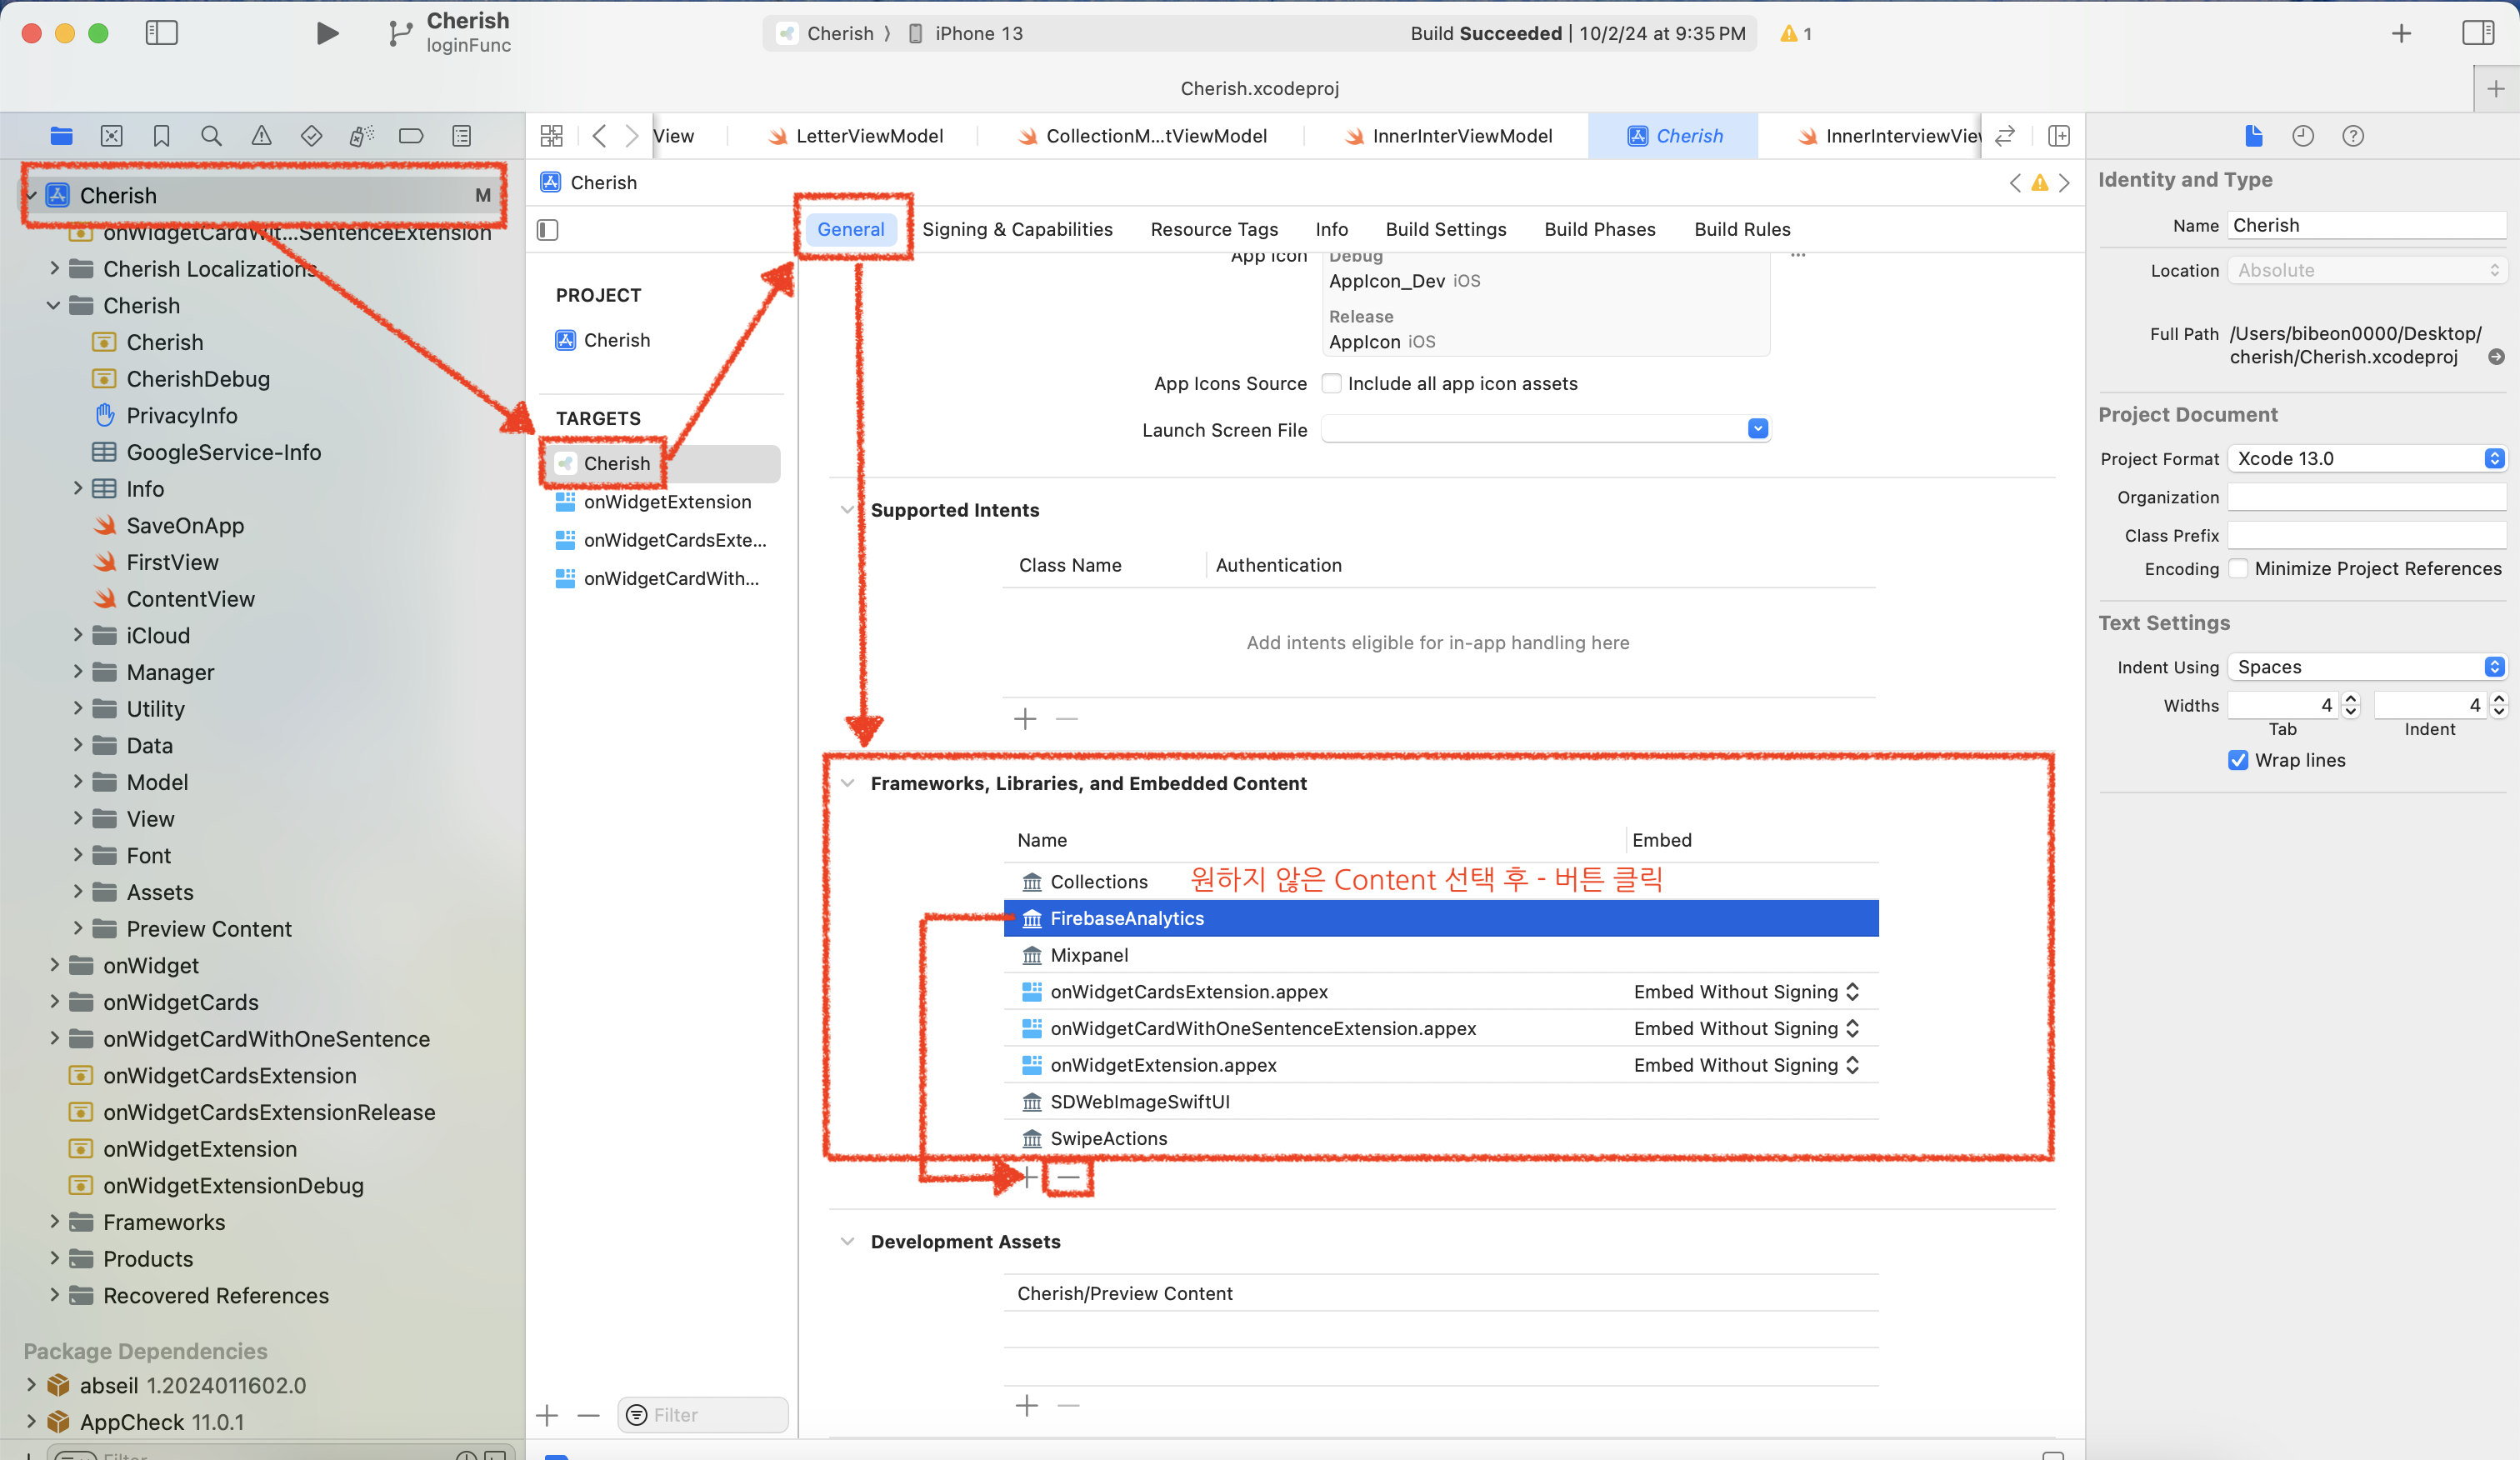Select Mixpanel framework row
The width and height of the screenshot is (2520, 1460).
[1441, 955]
